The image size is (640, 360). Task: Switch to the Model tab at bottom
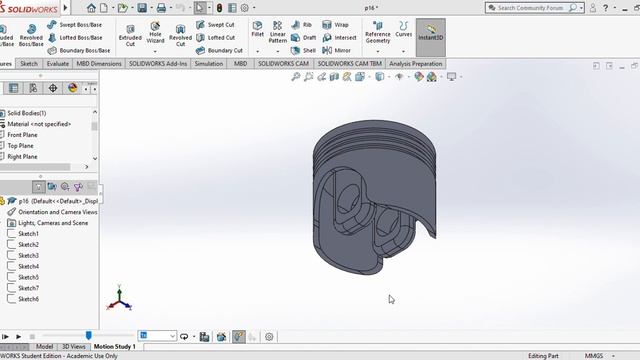(44, 347)
